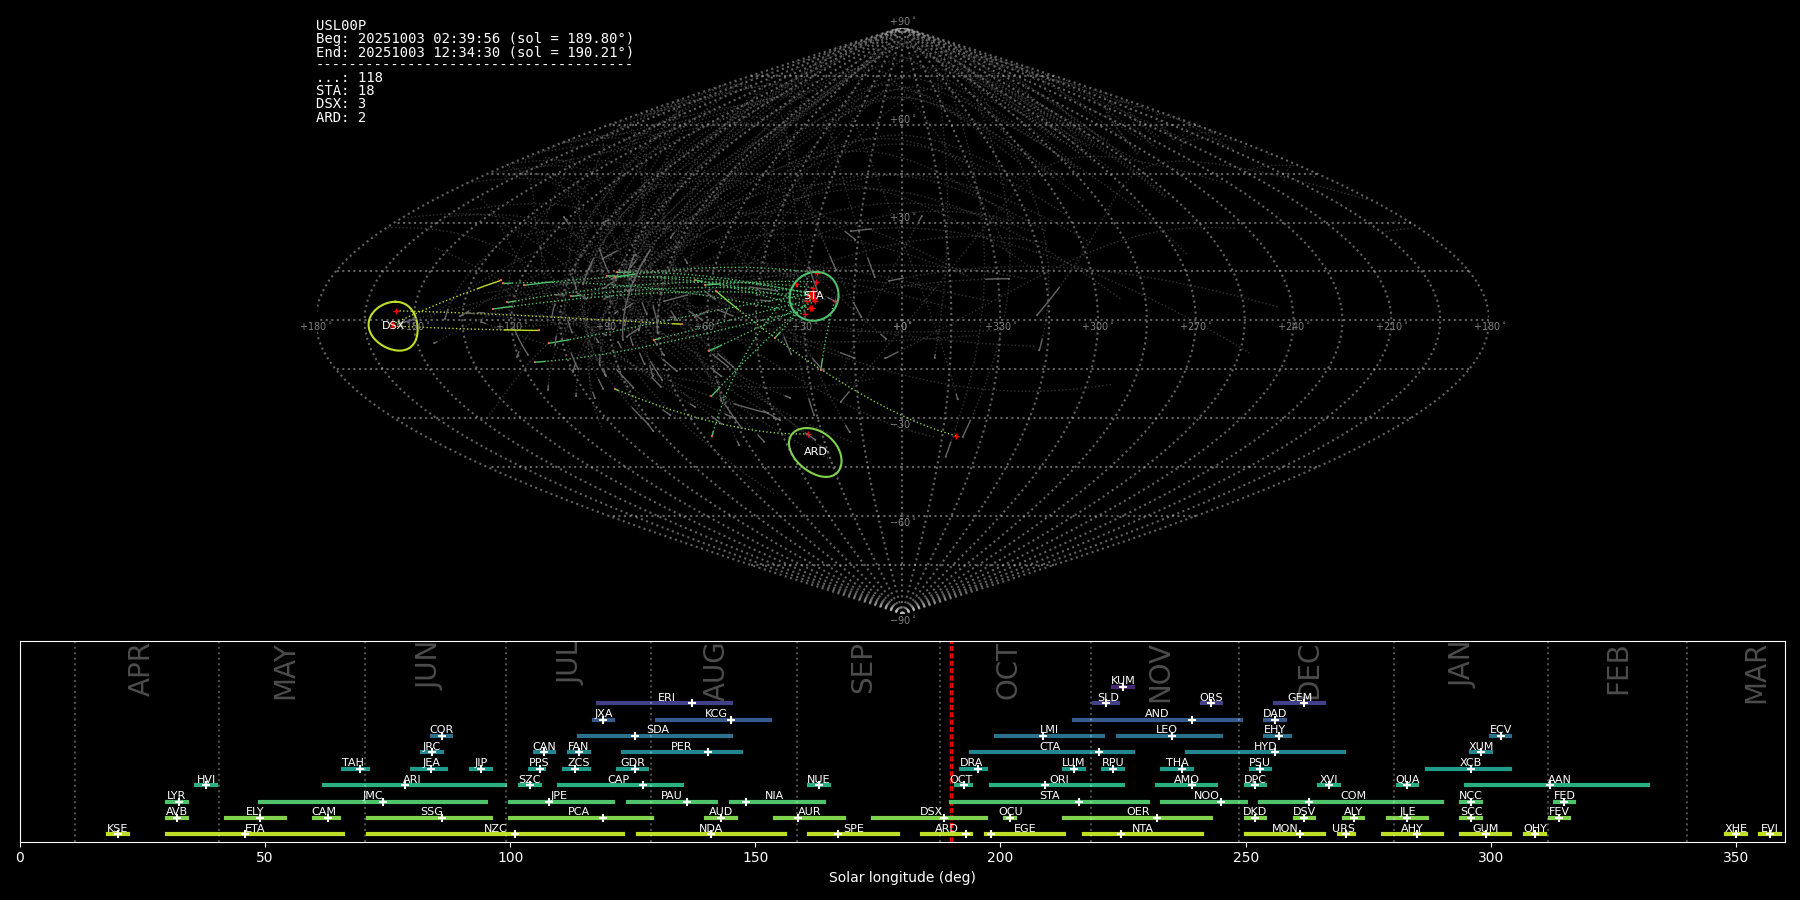The image size is (1800, 900).
Task: Click the AND shower label in timeline
Action: [x=1157, y=714]
